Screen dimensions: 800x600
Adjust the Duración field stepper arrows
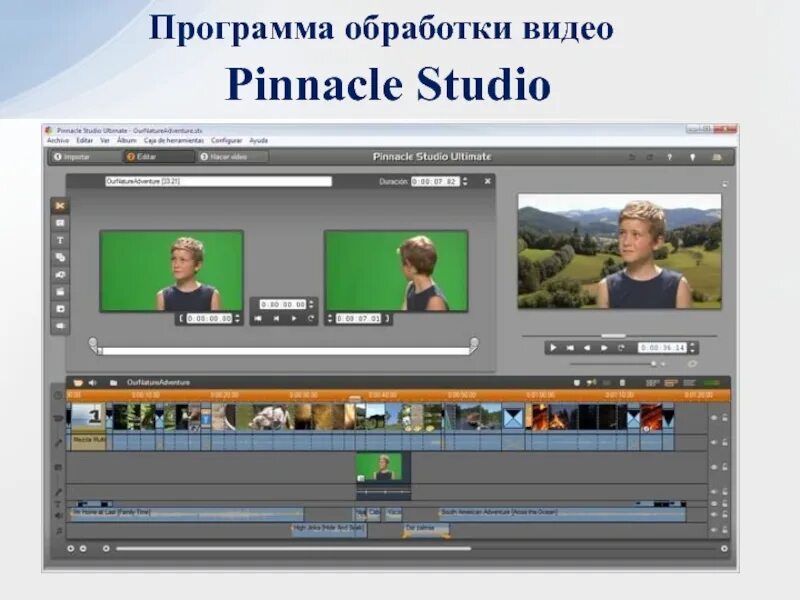point(465,181)
